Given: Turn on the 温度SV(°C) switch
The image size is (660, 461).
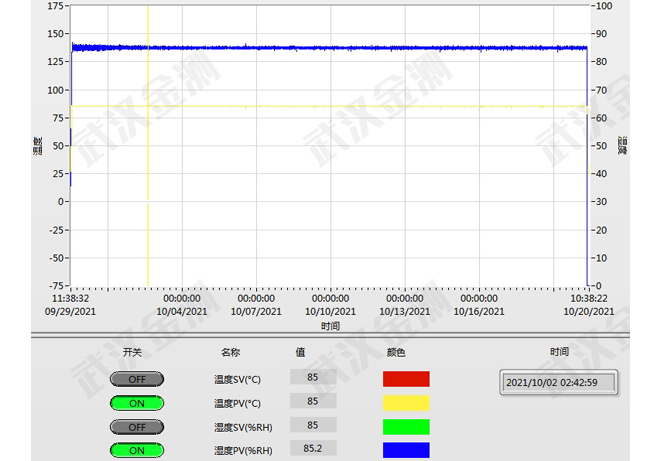Looking at the screenshot, I should [136, 379].
